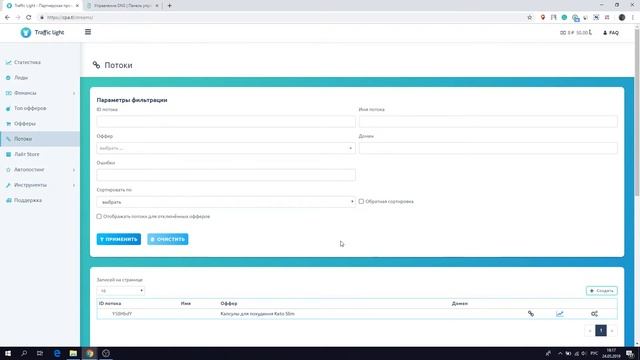Open settings gears icon for the stream row
This screenshot has width=640, height=360.
(594, 313)
